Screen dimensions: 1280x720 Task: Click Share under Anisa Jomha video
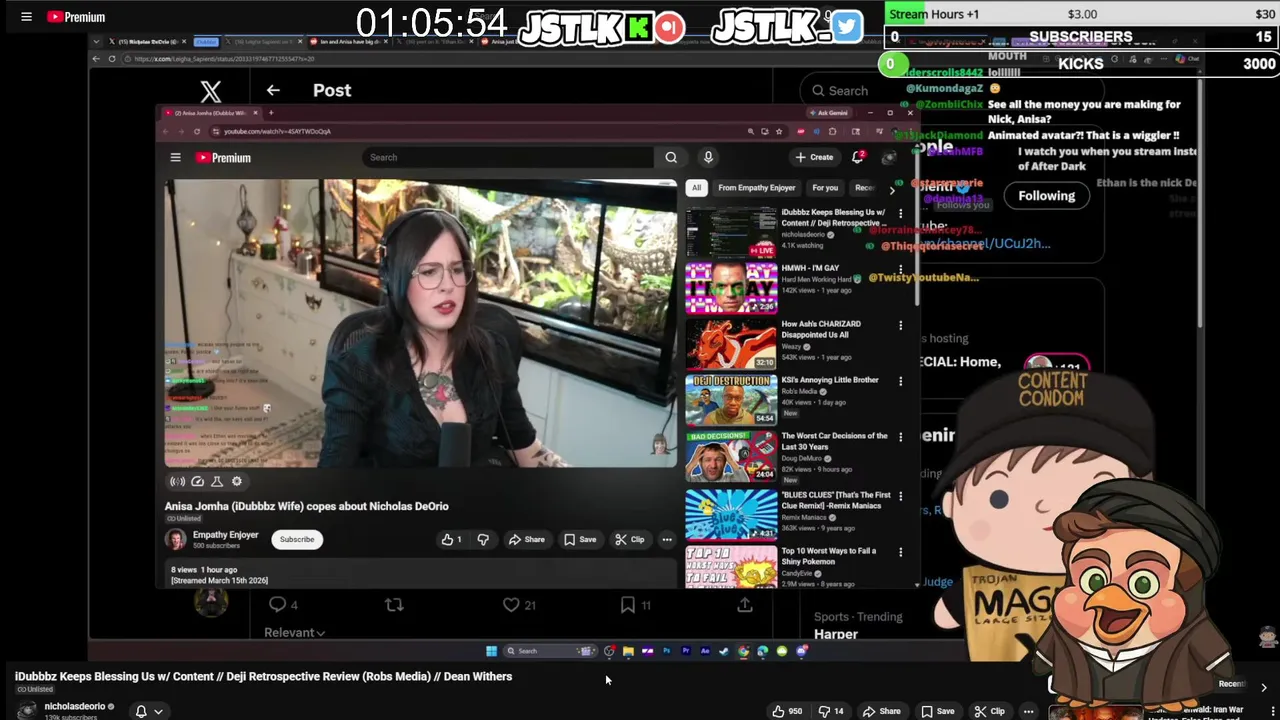click(526, 539)
